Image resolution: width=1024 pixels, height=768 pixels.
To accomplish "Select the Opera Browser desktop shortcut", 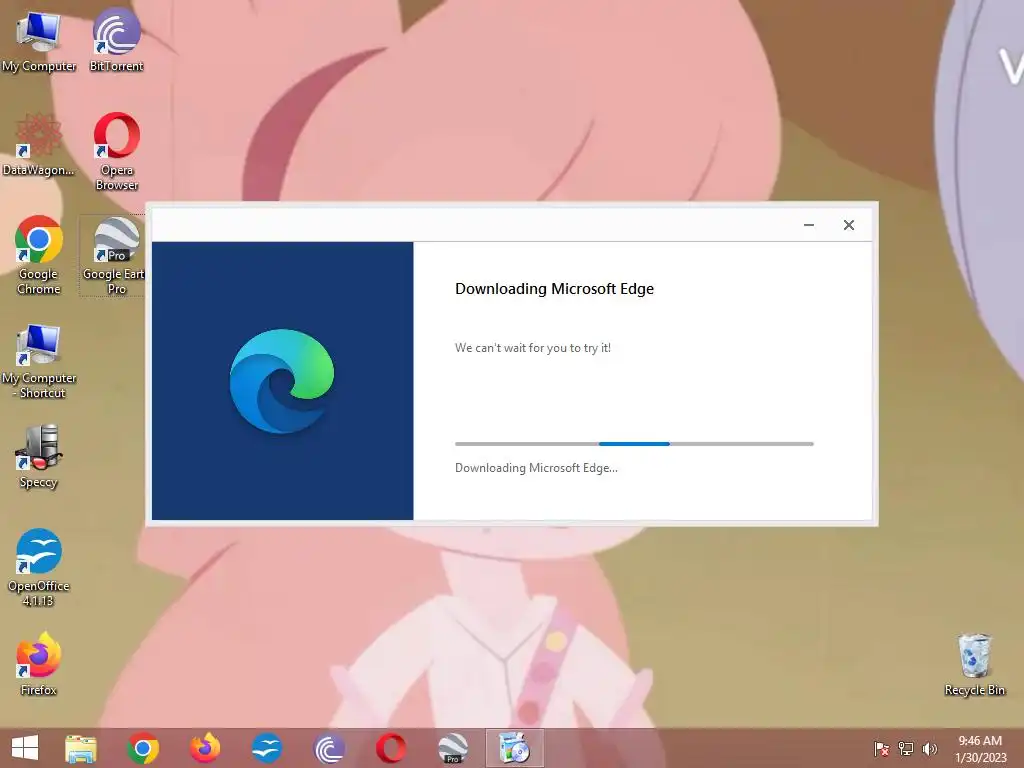I will (x=116, y=152).
